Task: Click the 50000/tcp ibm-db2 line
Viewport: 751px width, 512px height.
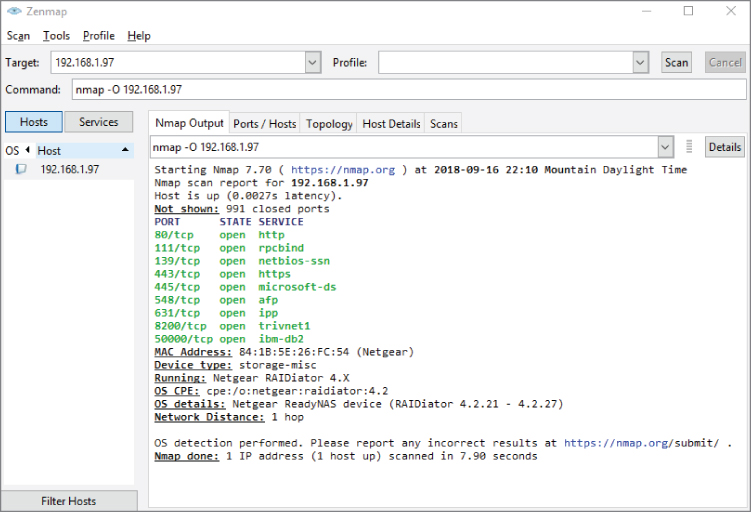Action: [x=229, y=339]
